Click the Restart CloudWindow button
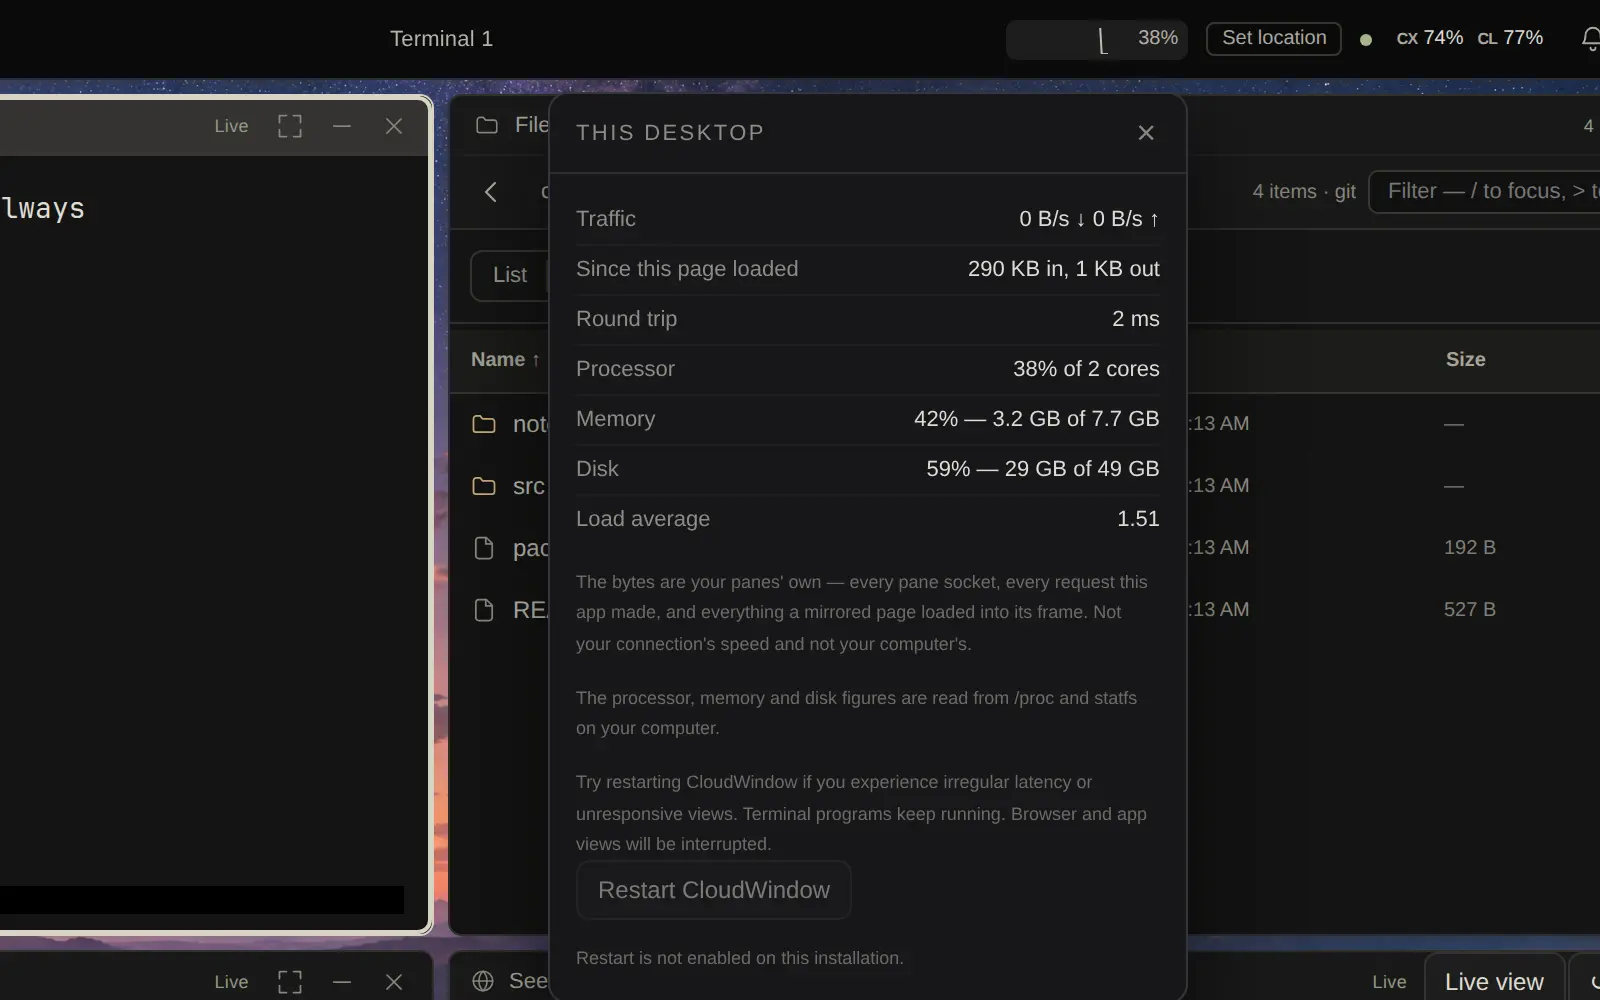Viewport: 1600px width, 1000px height. 714,890
